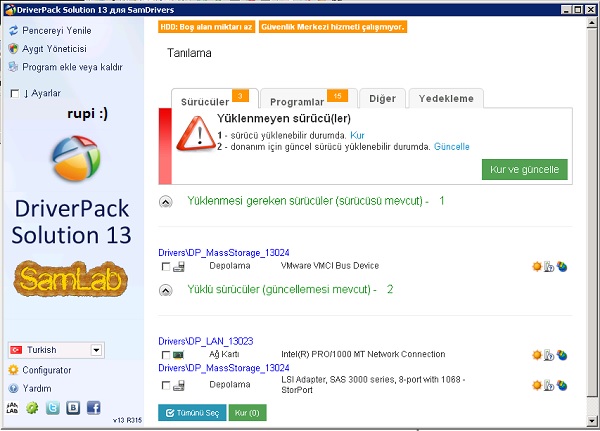Collapse the Yüklenmesi gereken sürücüler section
Viewport: 600px width, 431px height.
(x=165, y=202)
